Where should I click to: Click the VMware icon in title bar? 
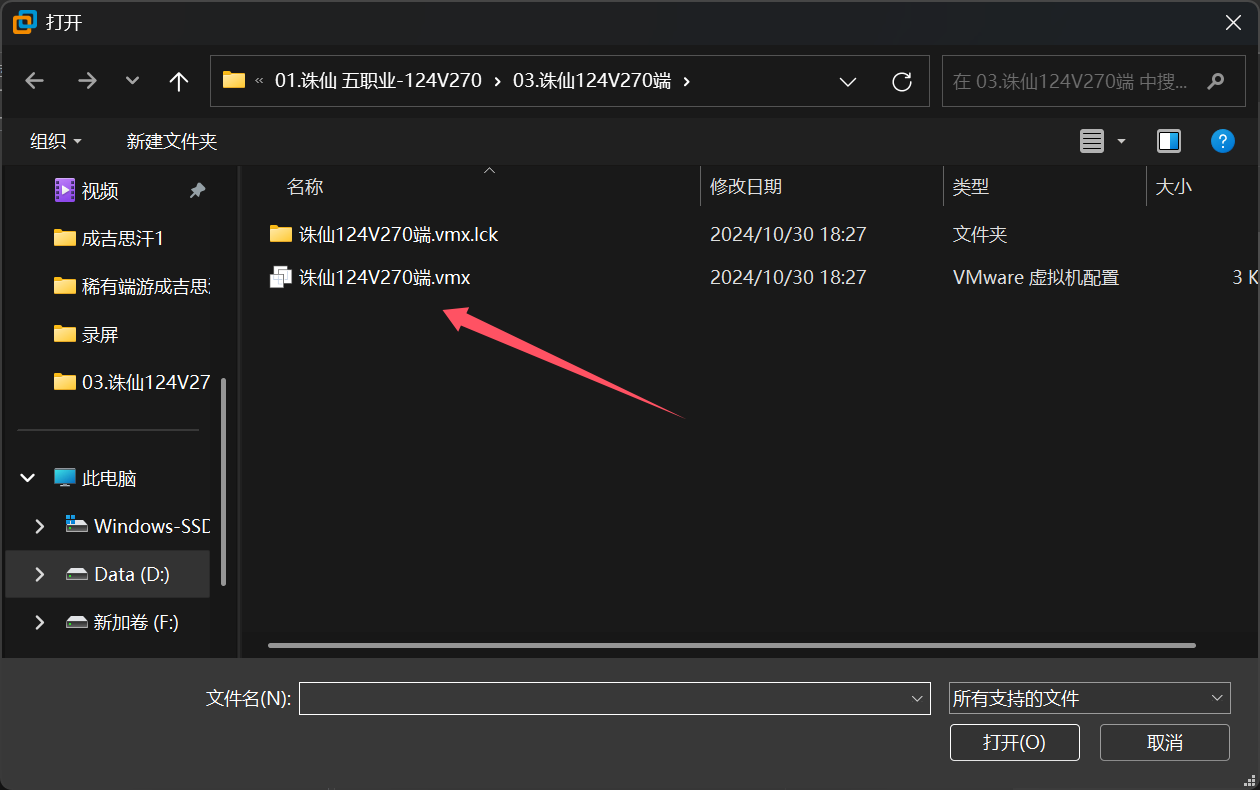tap(24, 21)
